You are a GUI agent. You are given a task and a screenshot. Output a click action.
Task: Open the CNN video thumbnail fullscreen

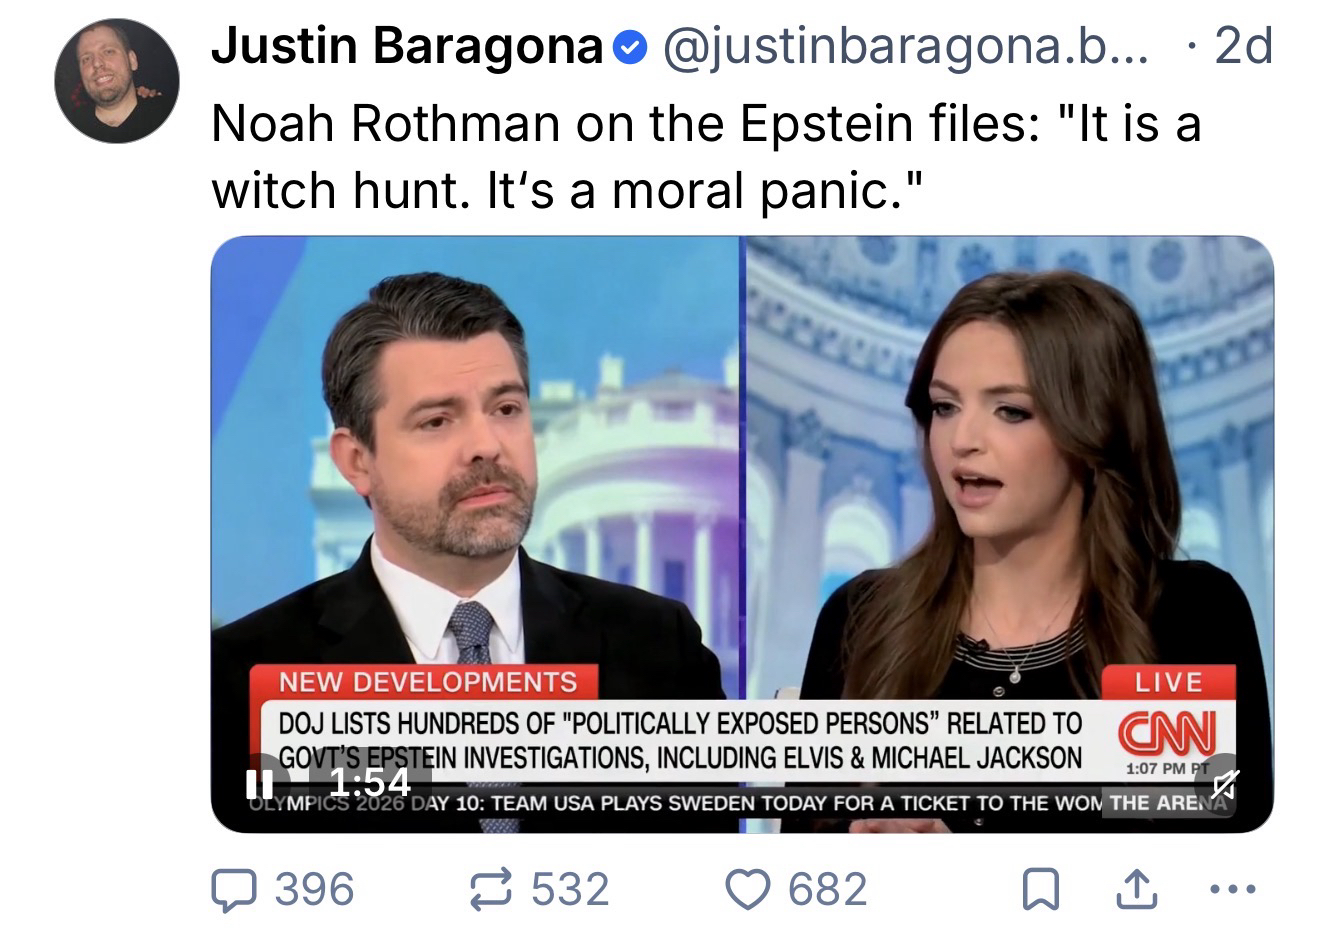[x=742, y=534]
